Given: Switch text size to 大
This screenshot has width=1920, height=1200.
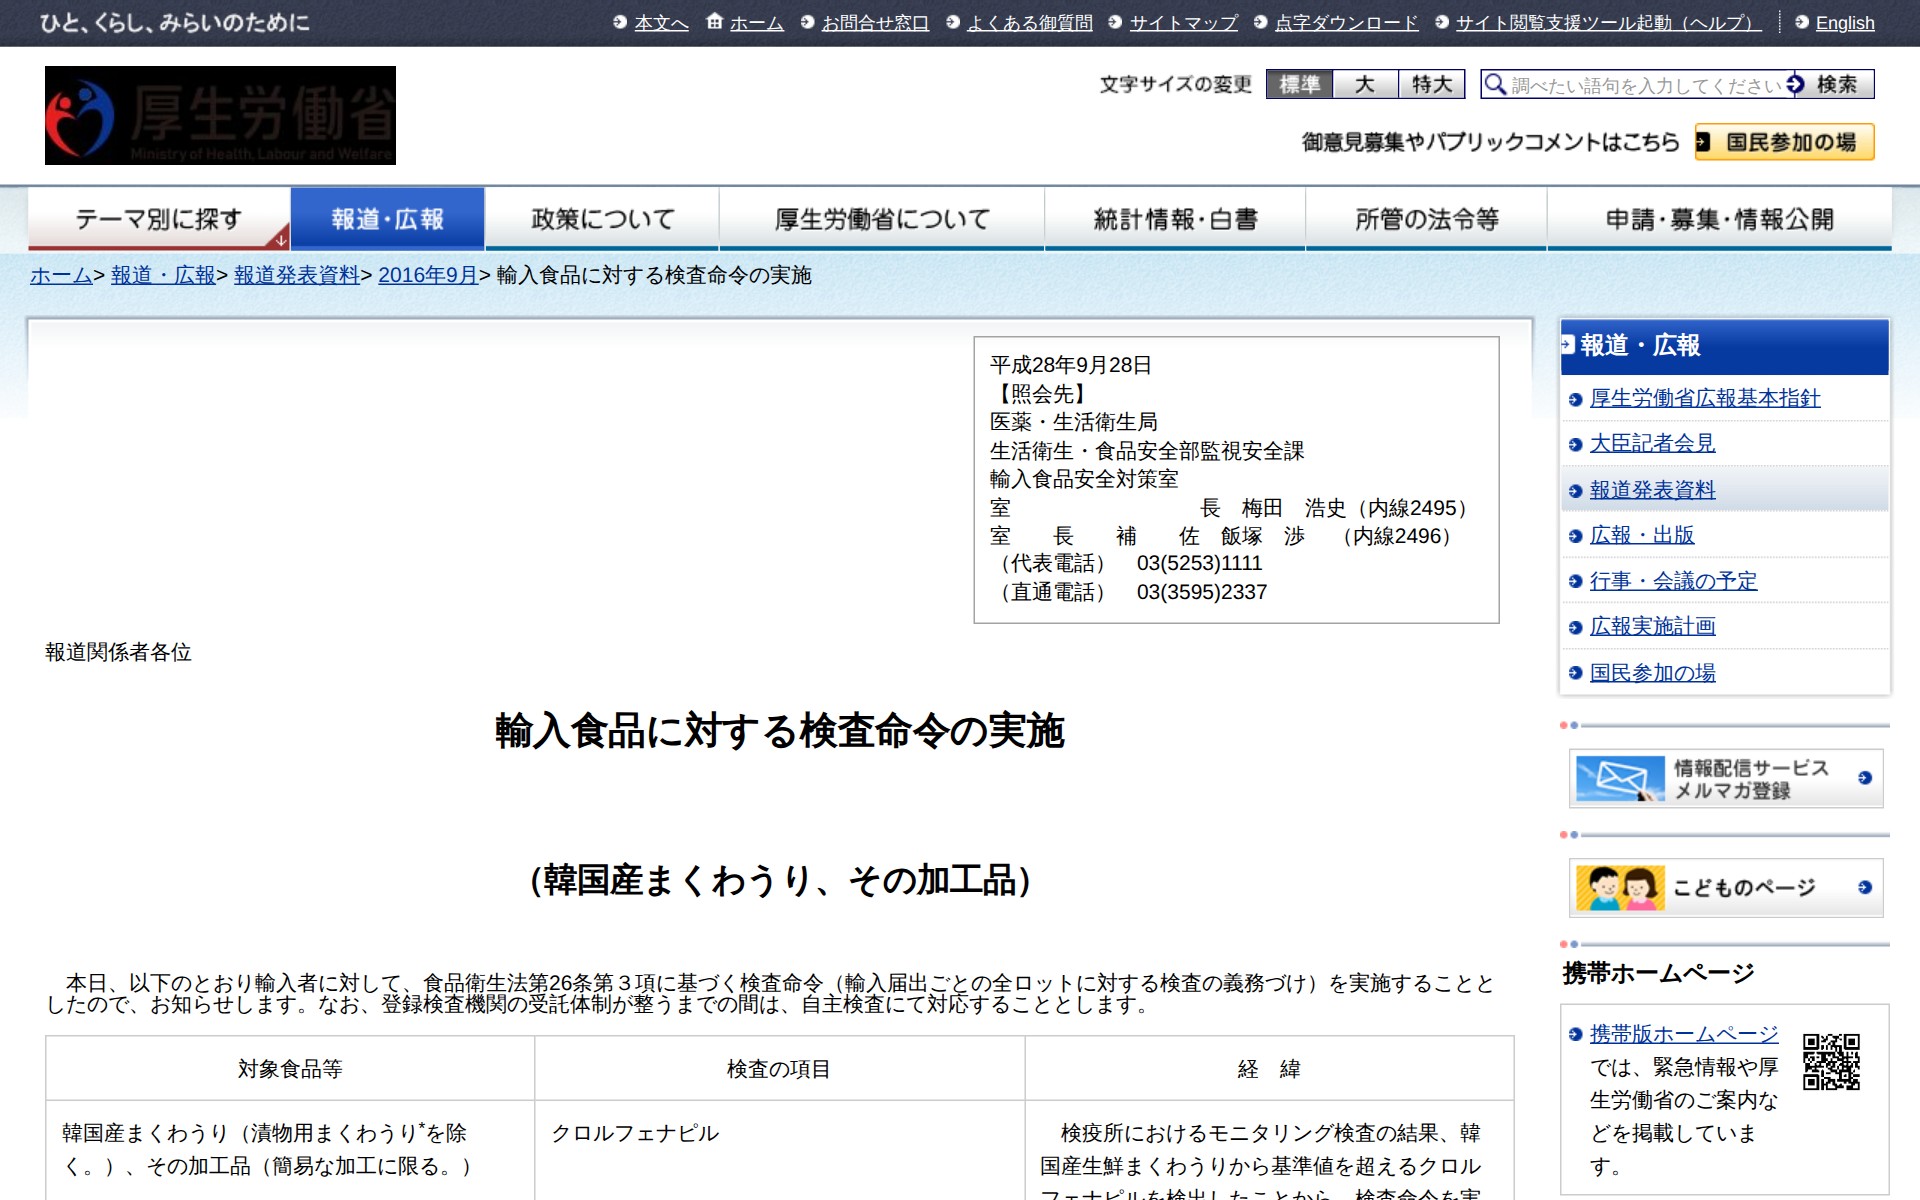Looking at the screenshot, I should pyautogui.click(x=1366, y=85).
